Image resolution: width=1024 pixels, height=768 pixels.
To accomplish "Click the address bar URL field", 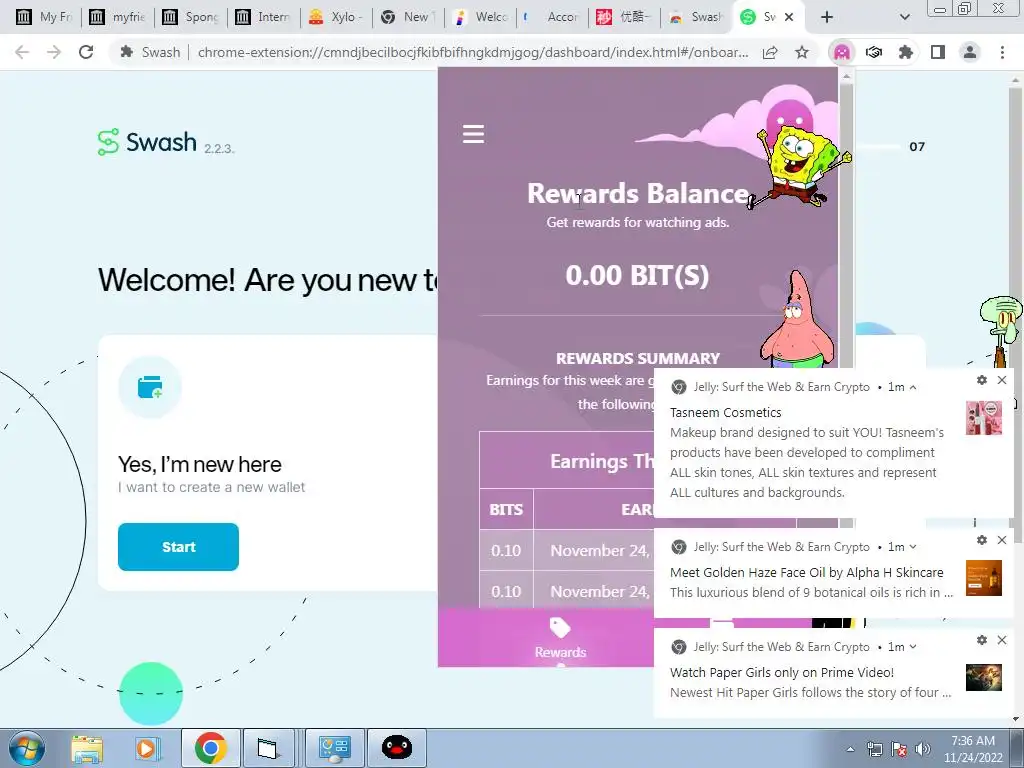I will 473,52.
